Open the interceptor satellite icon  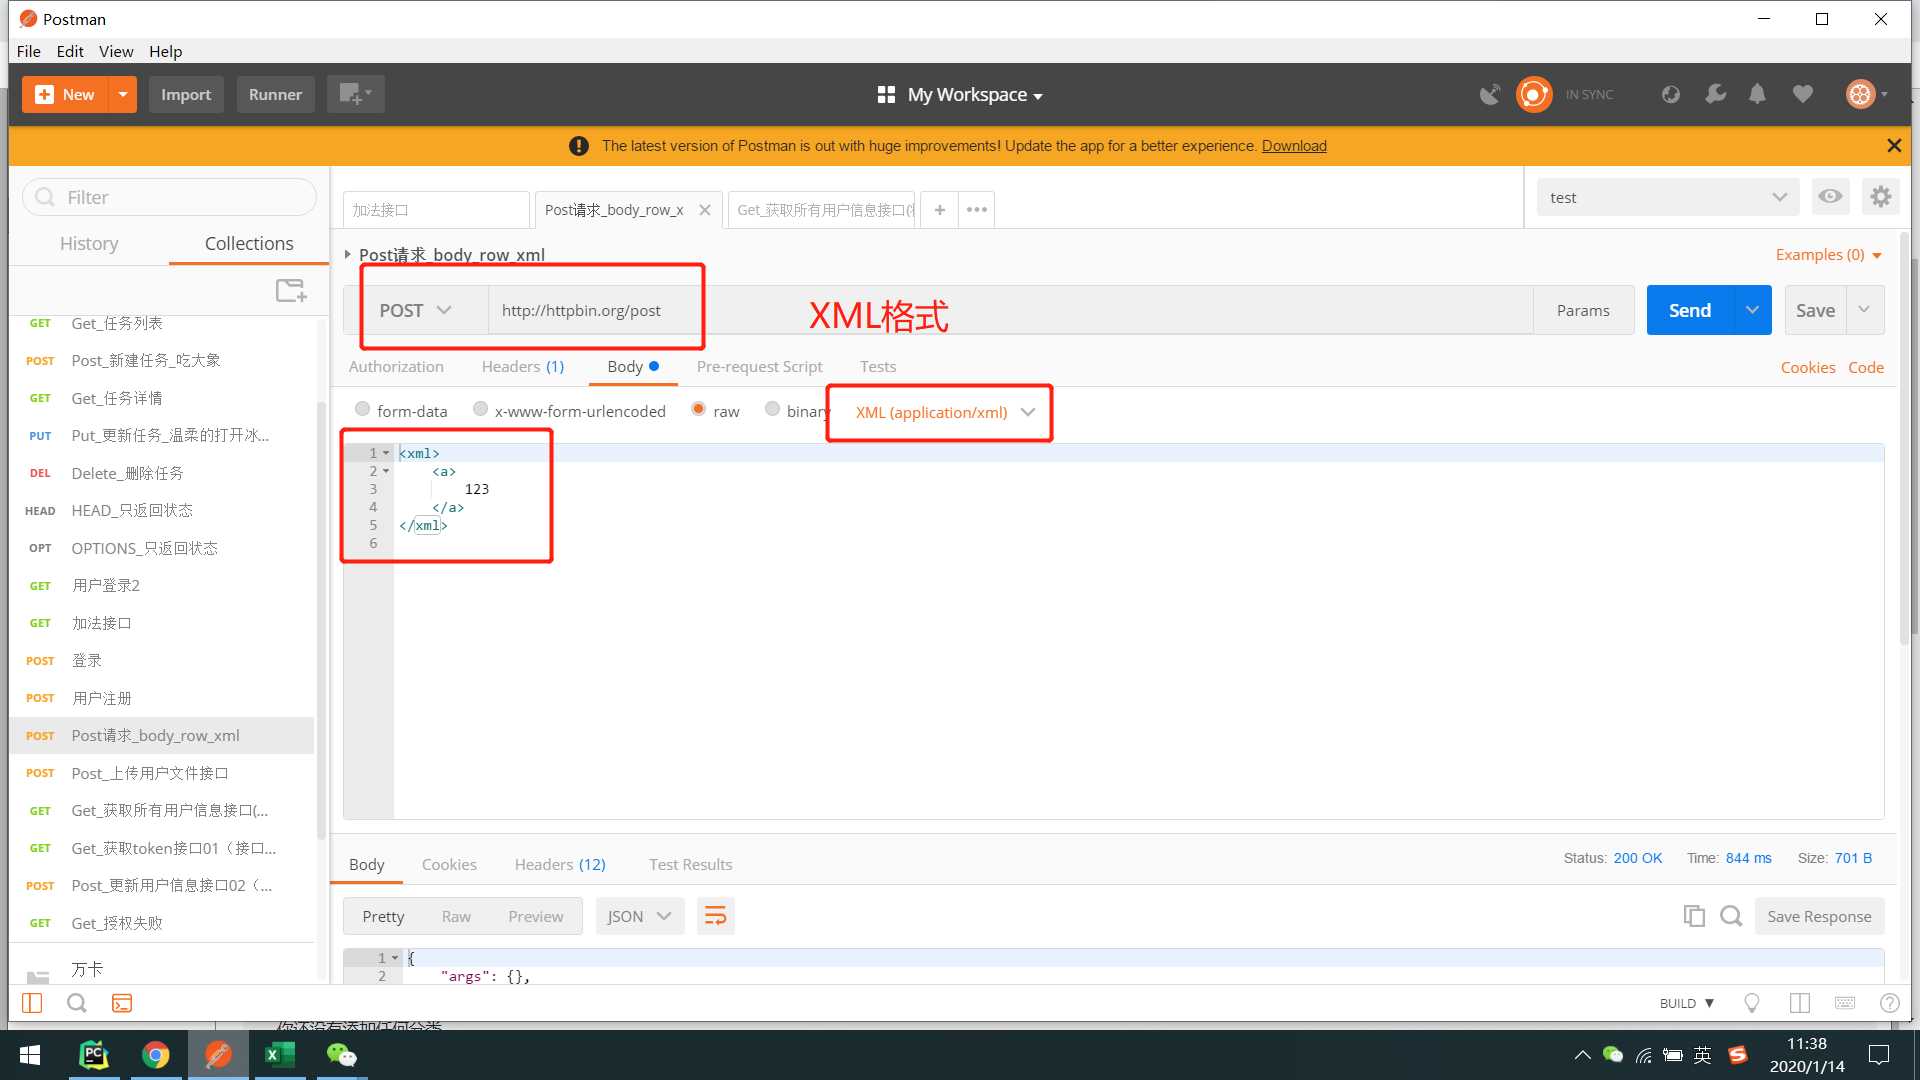pyautogui.click(x=1490, y=94)
